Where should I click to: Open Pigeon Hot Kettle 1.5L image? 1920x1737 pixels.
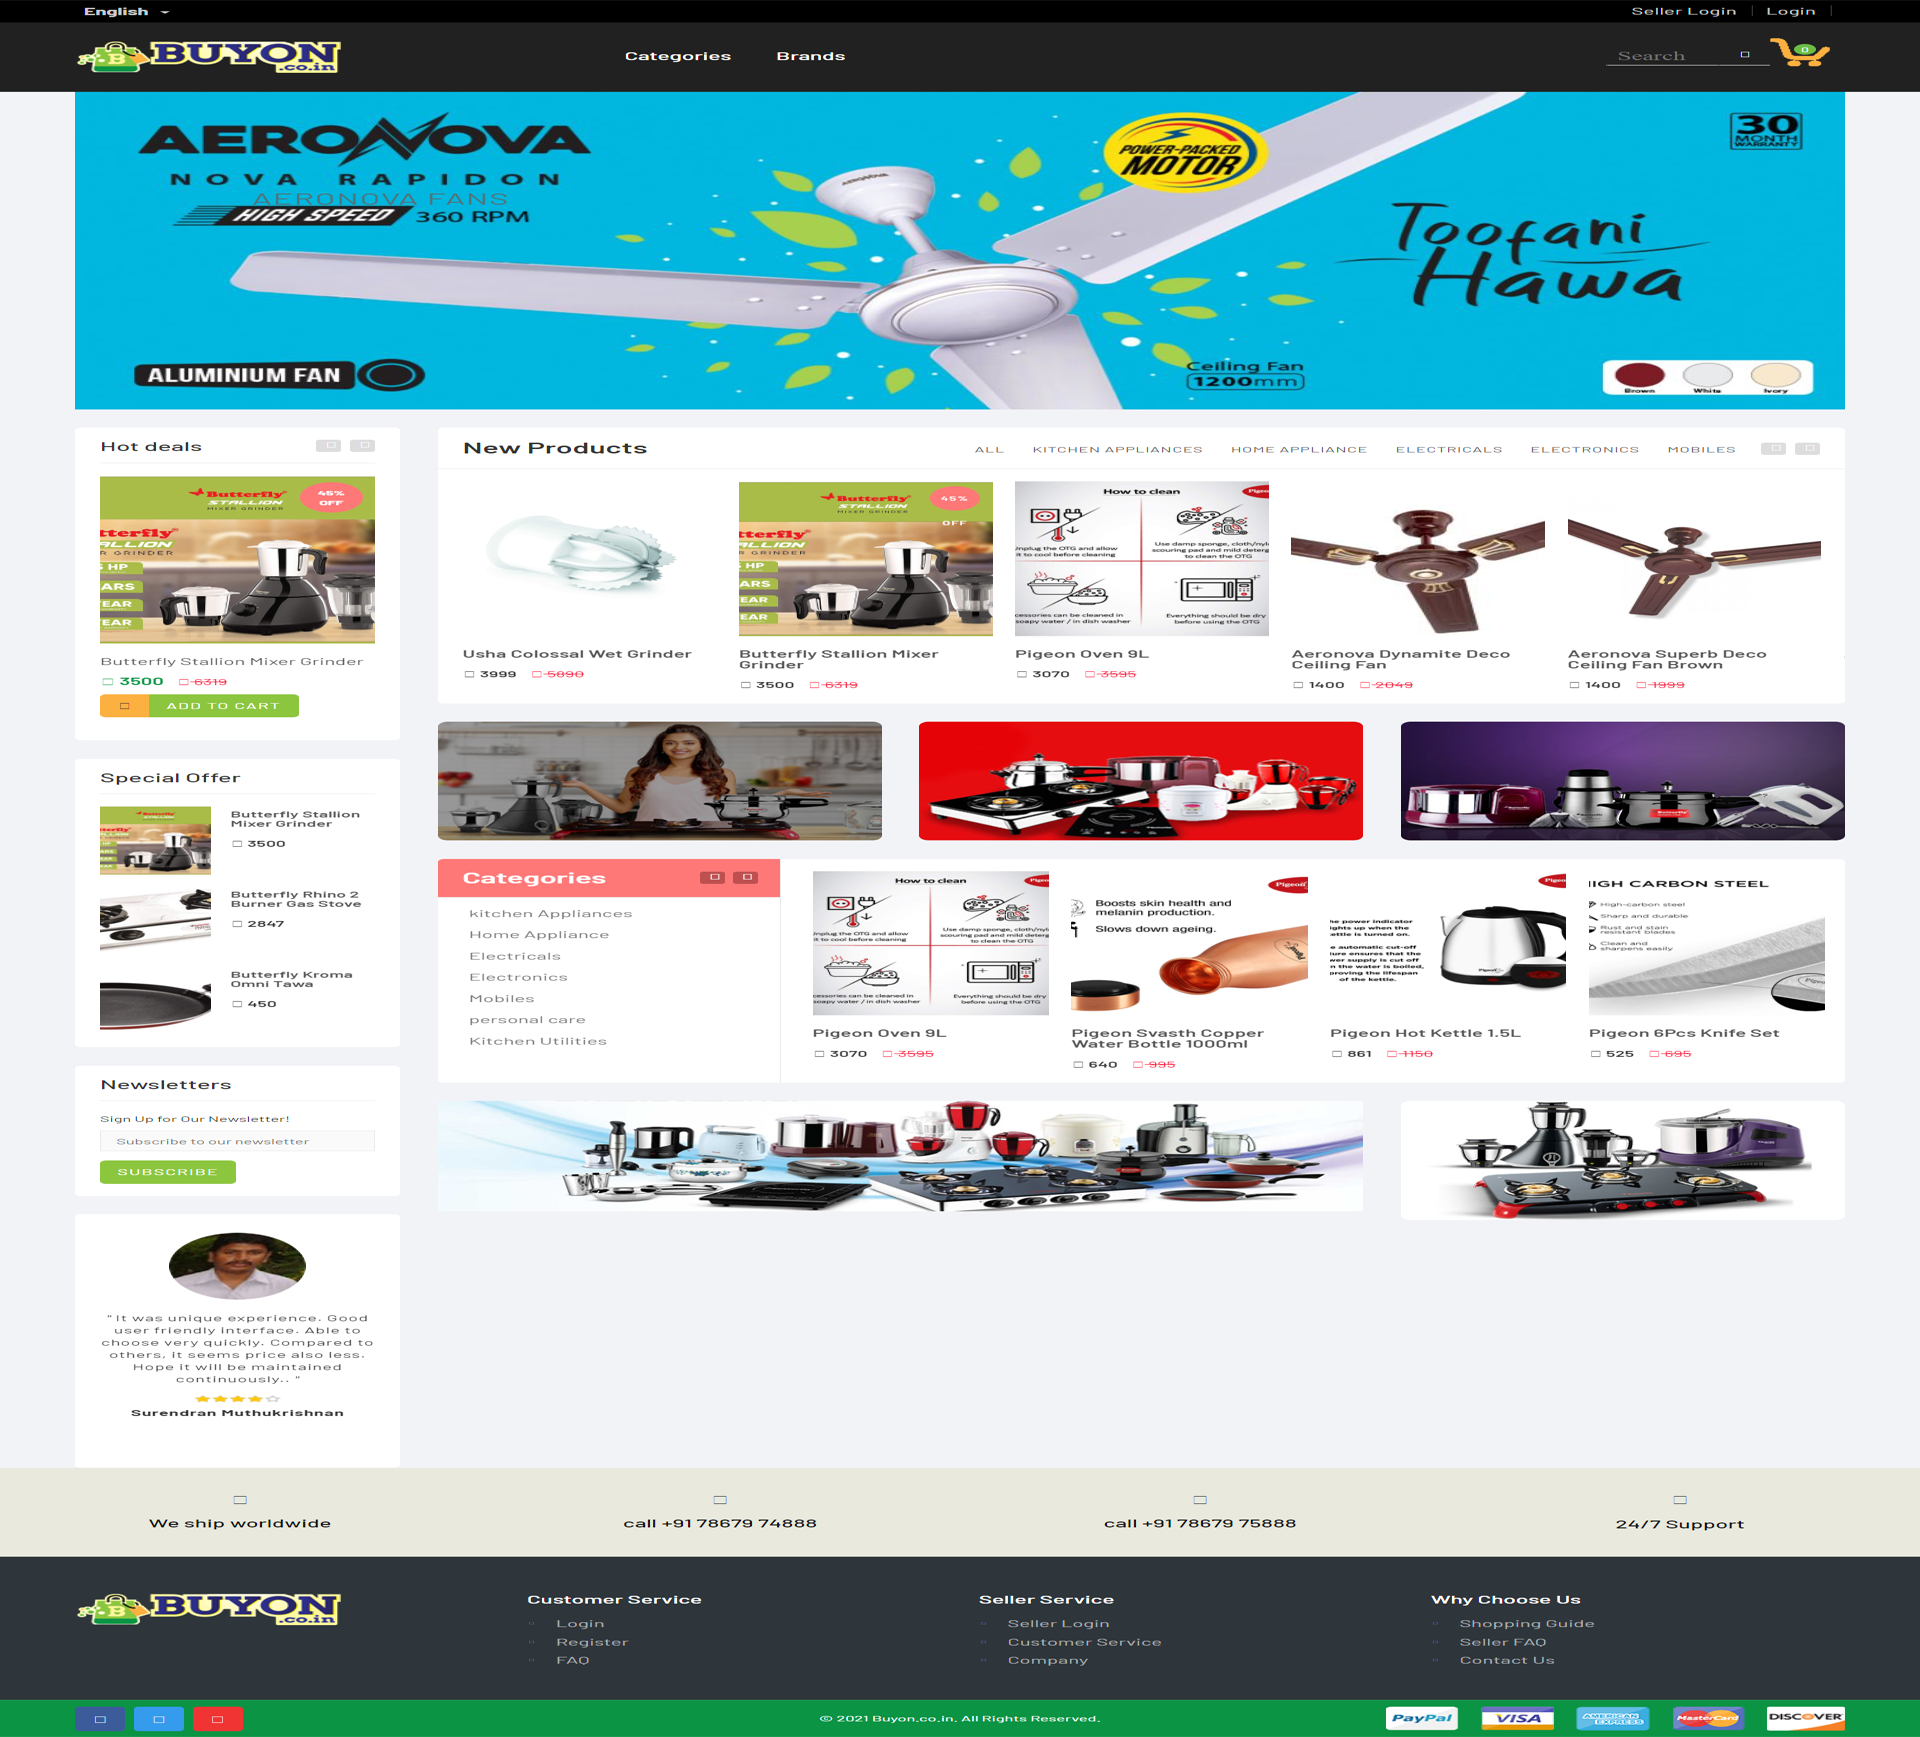pos(1448,942)
